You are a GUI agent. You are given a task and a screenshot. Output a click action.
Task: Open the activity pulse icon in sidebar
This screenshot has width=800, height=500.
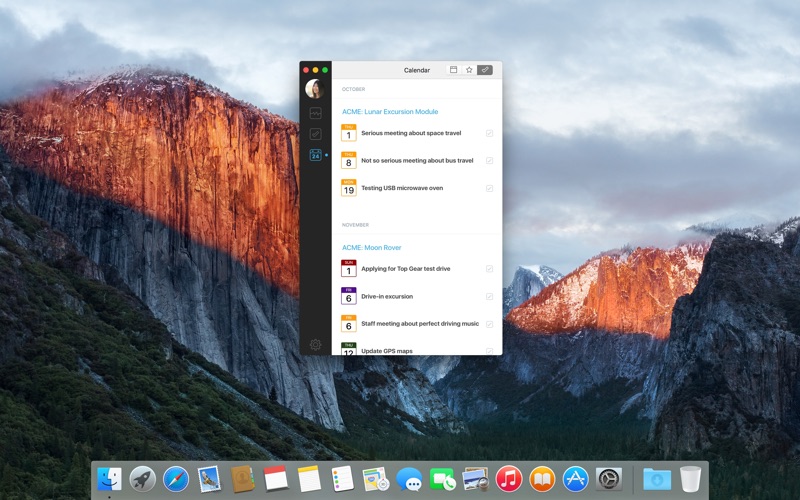click(x=315, y=113)
